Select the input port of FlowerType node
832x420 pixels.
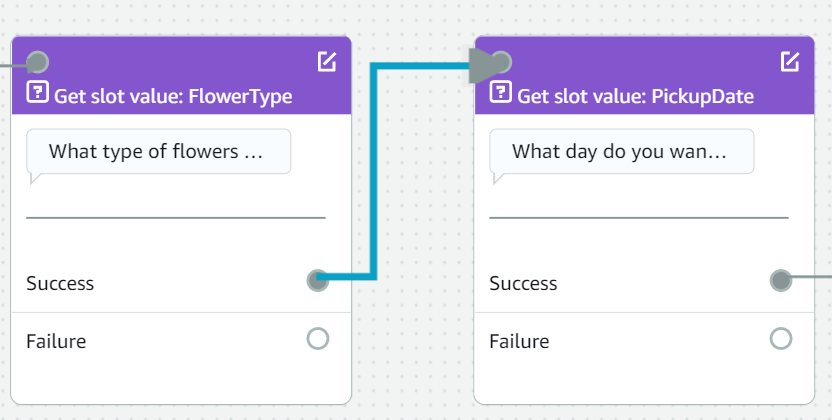[37, 63]
